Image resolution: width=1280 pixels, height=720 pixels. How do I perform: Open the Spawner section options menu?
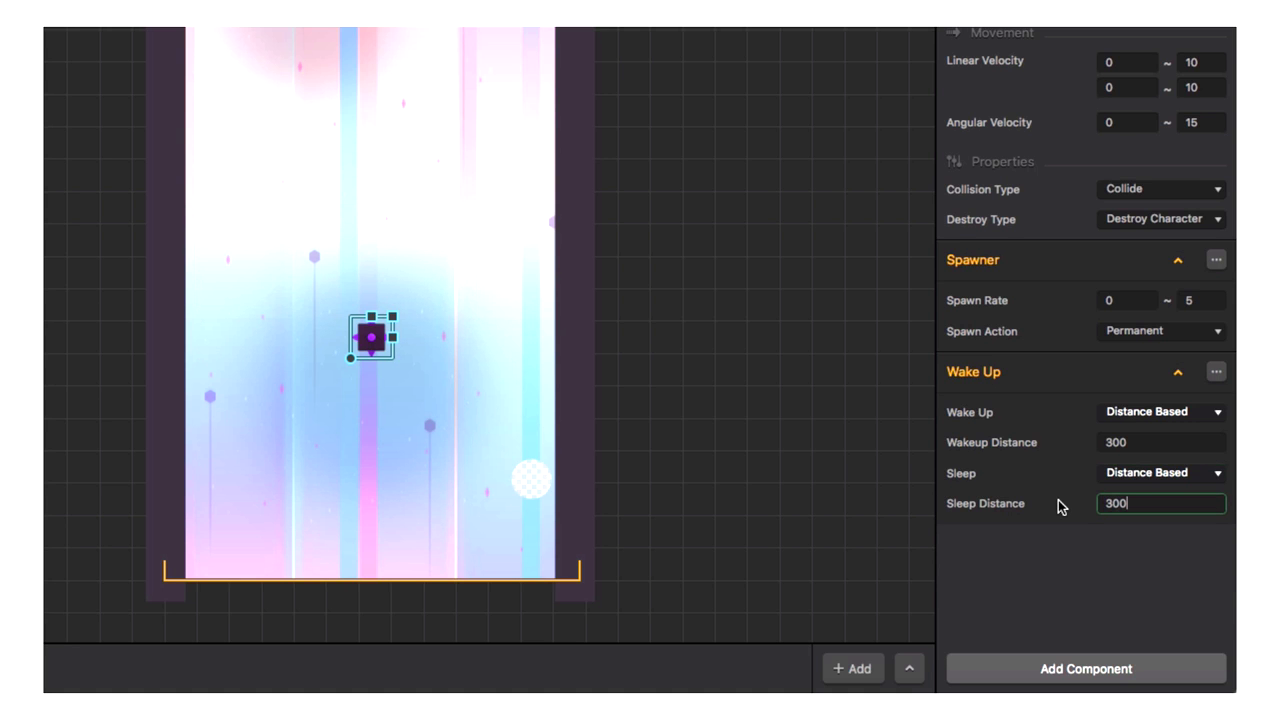click(1215, 260)
